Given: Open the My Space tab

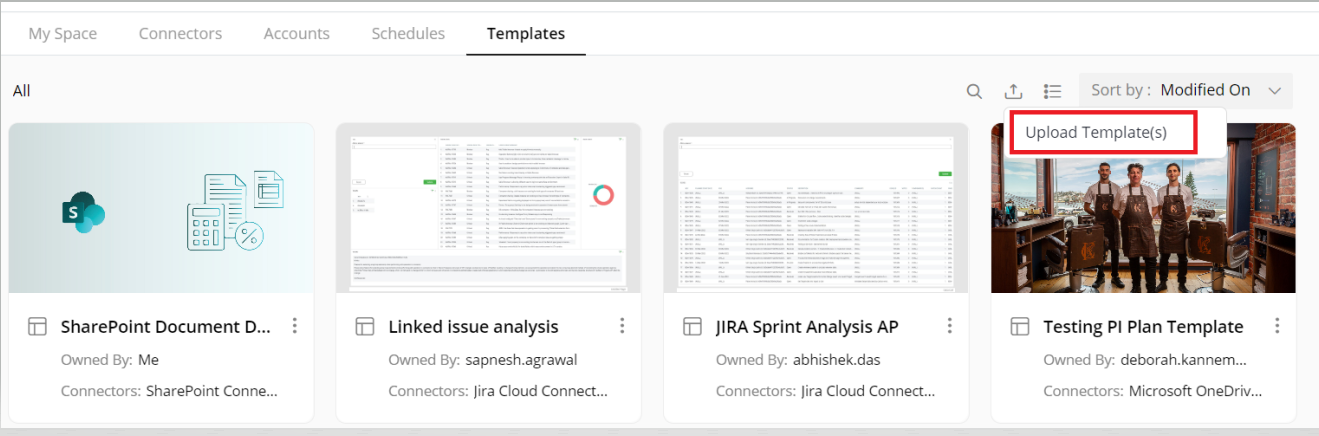Looking at the screenshot, I should [63, 33].
